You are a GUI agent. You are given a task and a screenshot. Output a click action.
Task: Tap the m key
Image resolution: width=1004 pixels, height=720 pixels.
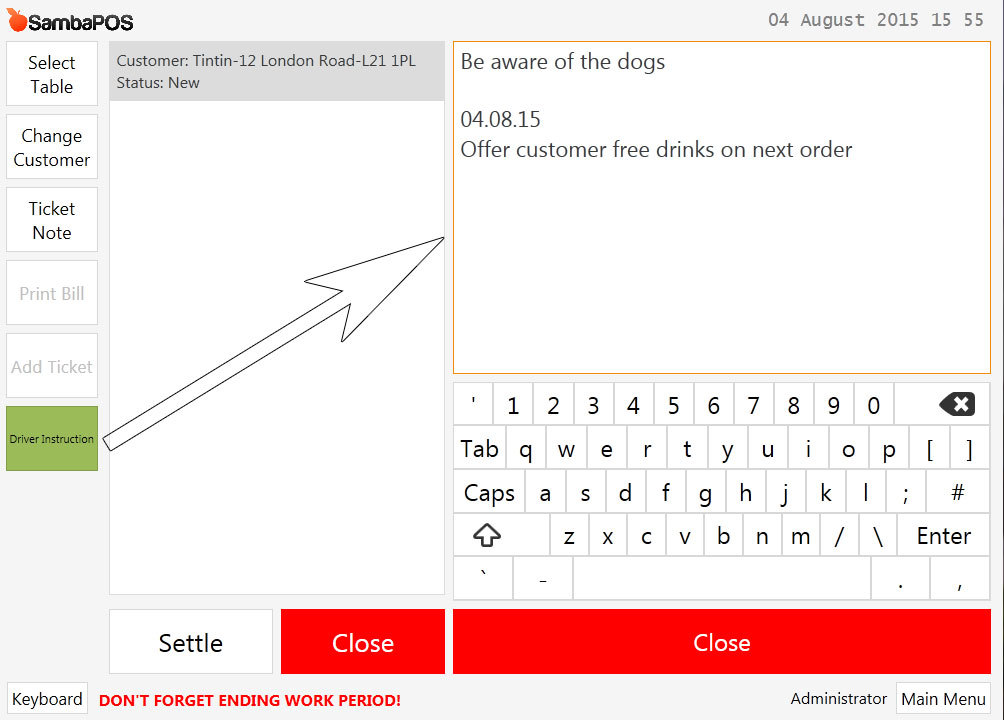[x=800, y=535]
